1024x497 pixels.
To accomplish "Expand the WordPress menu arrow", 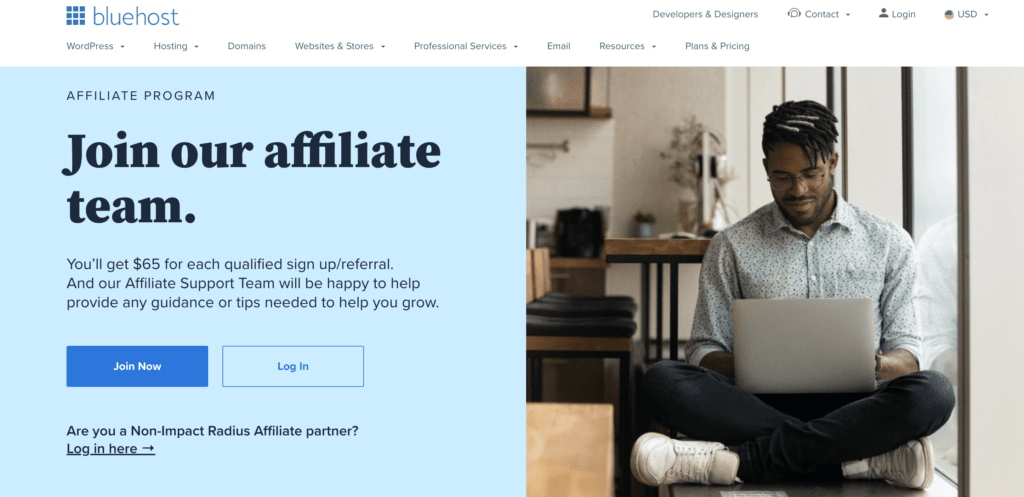I will click(x=123, y=47).
